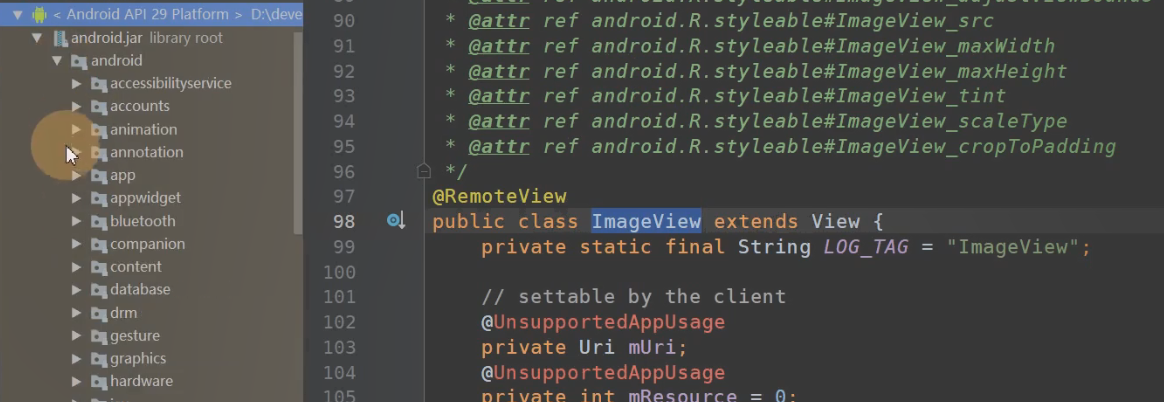1164x402 pixels.
Task: Click the highlighted ImageView class name
Action: pos(646,221)
